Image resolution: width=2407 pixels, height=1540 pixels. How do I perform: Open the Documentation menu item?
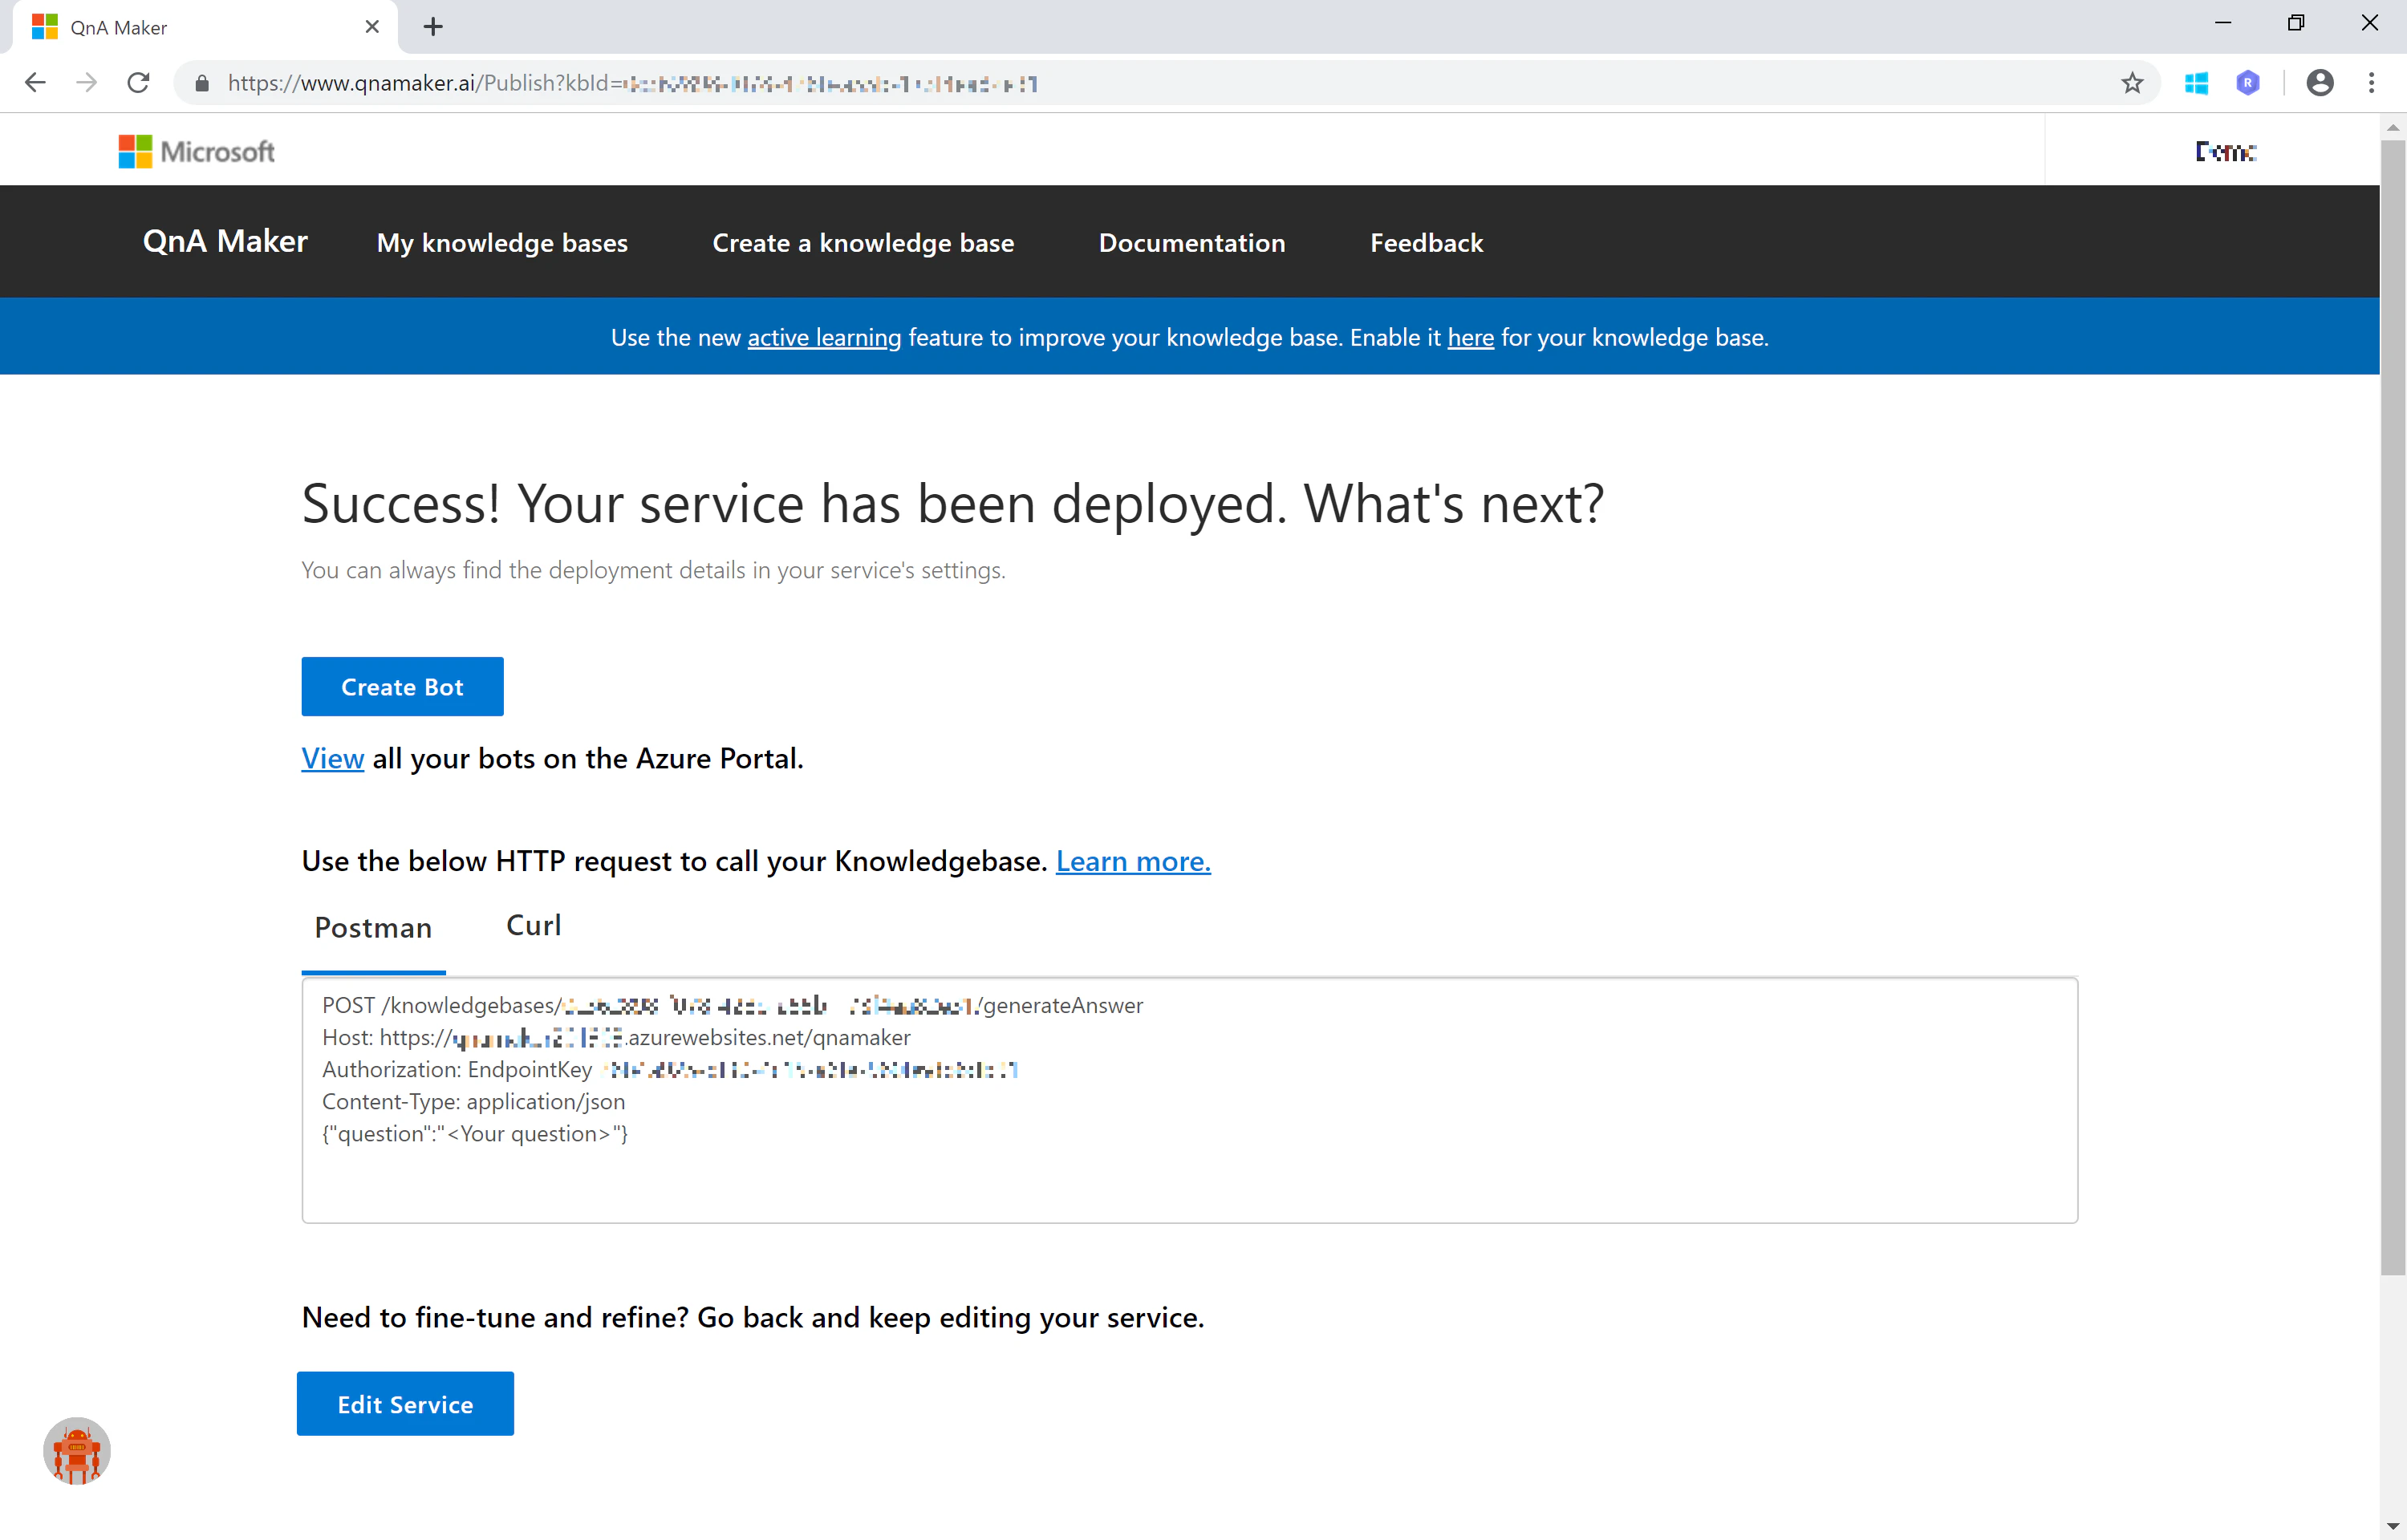coord(1192,243)
